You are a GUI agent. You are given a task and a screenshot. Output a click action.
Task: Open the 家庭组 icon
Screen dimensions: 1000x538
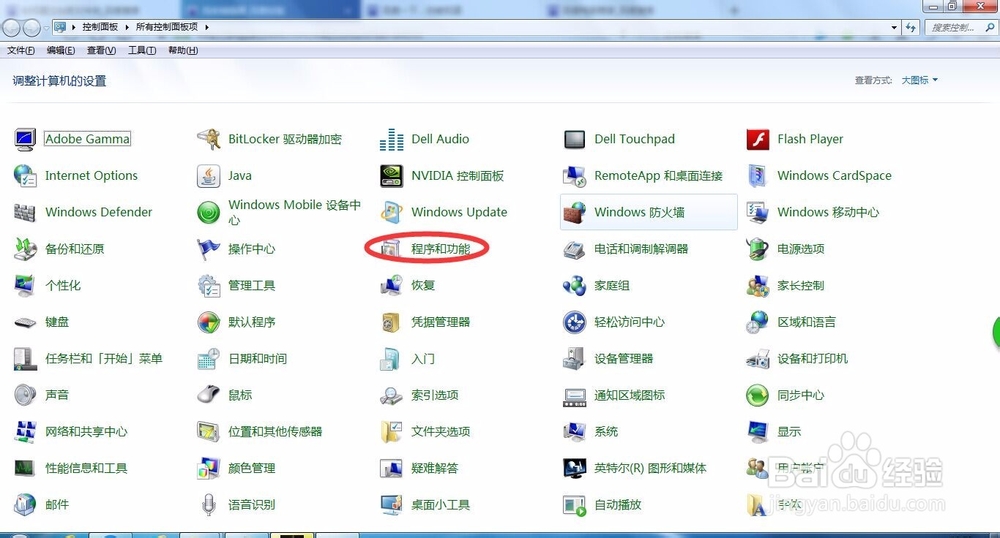[574, 286]
